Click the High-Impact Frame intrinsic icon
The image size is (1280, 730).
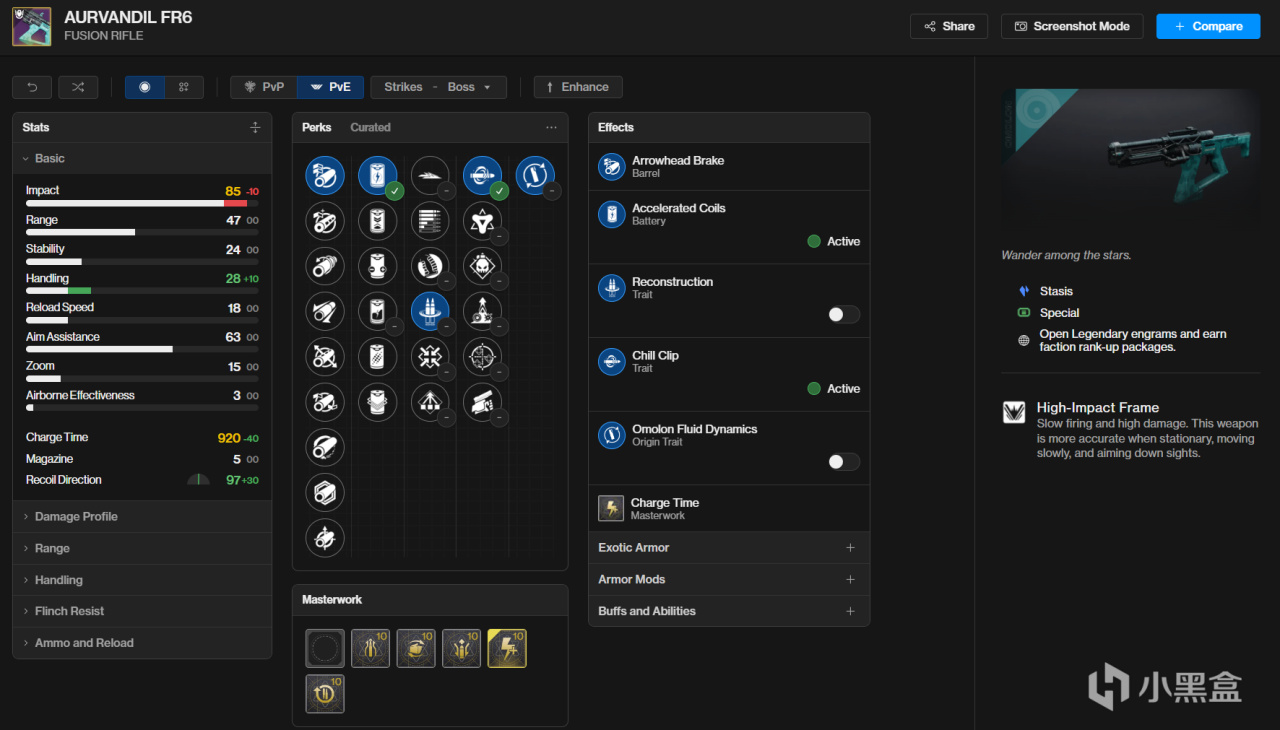[1014, 412]
